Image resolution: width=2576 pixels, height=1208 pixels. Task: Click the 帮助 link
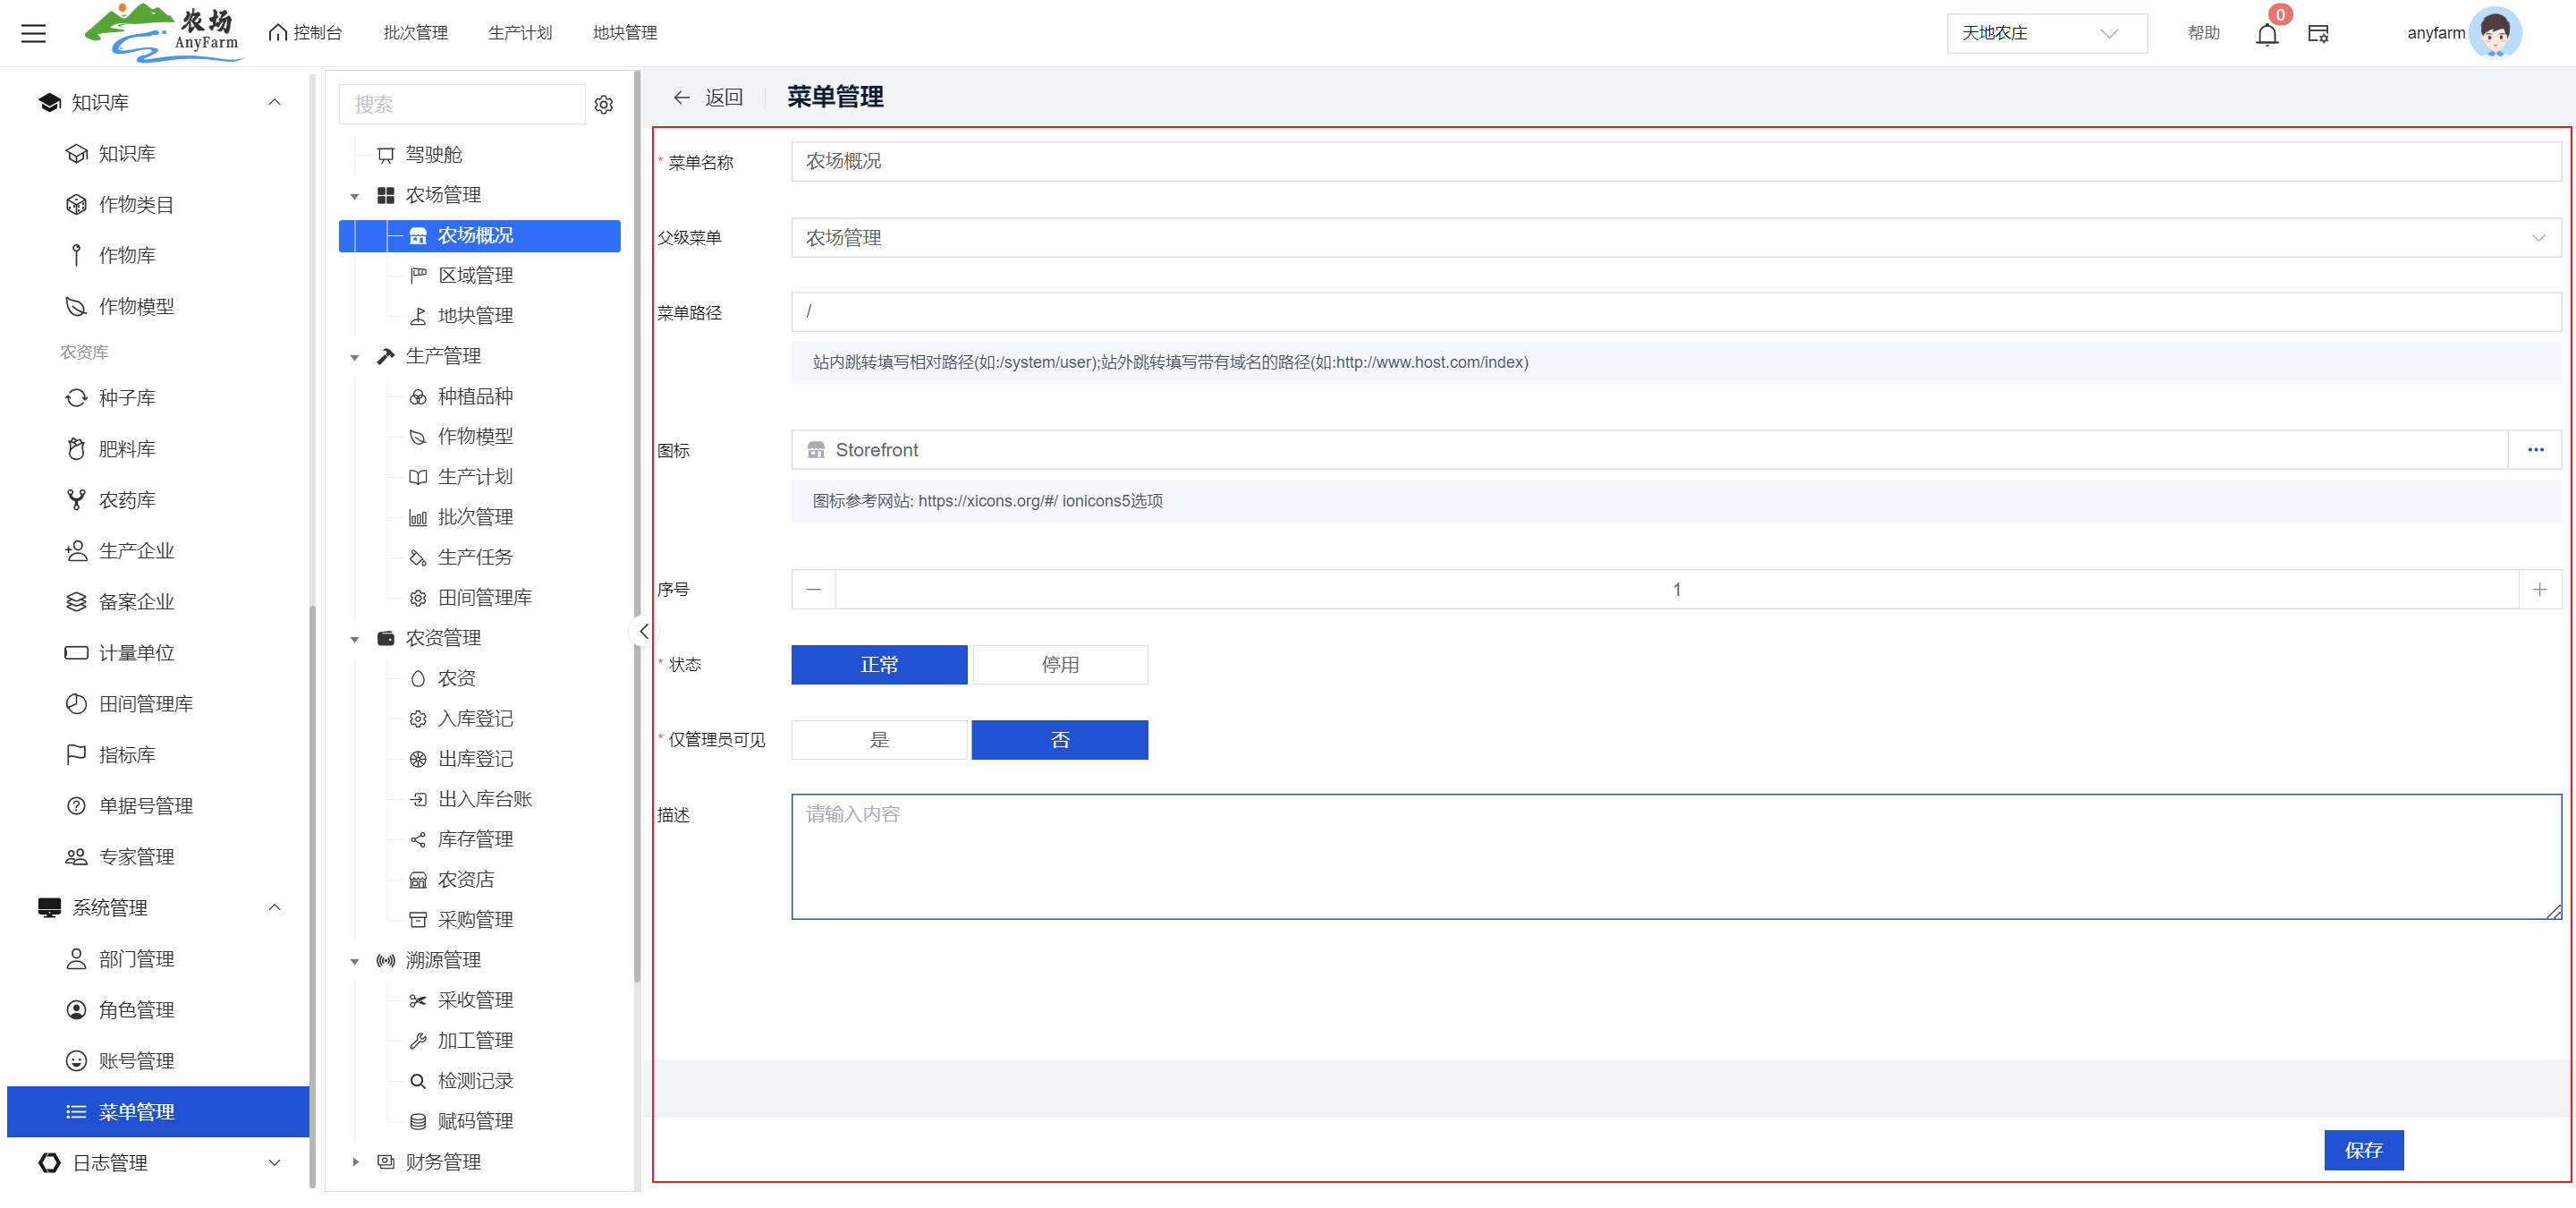(x=2203, y=33)
